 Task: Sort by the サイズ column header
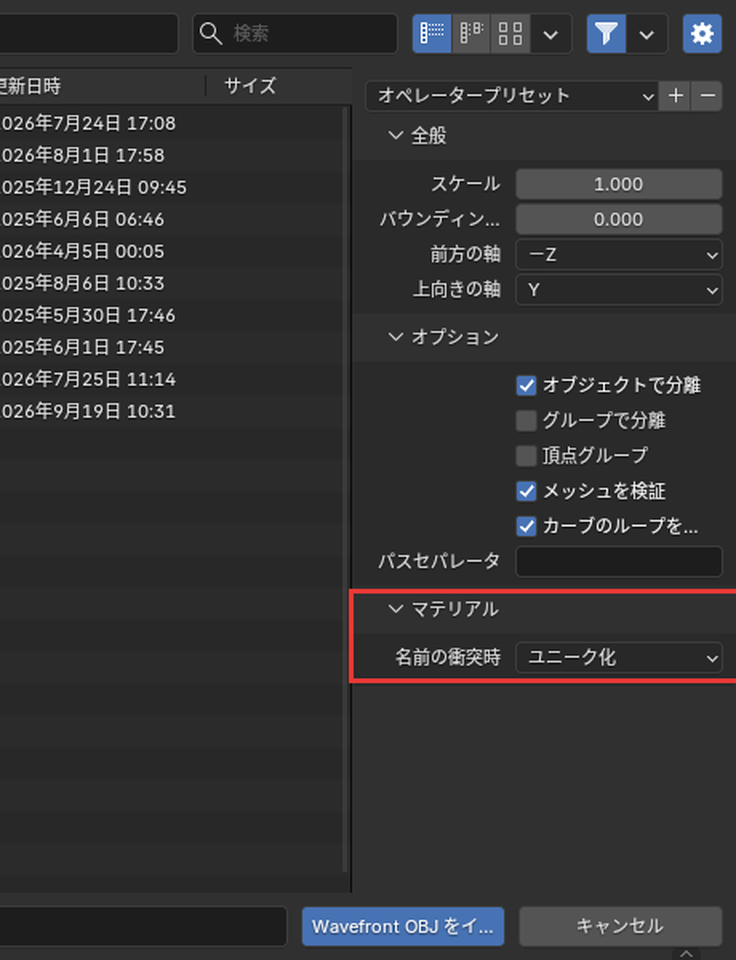tap(279, 86)
